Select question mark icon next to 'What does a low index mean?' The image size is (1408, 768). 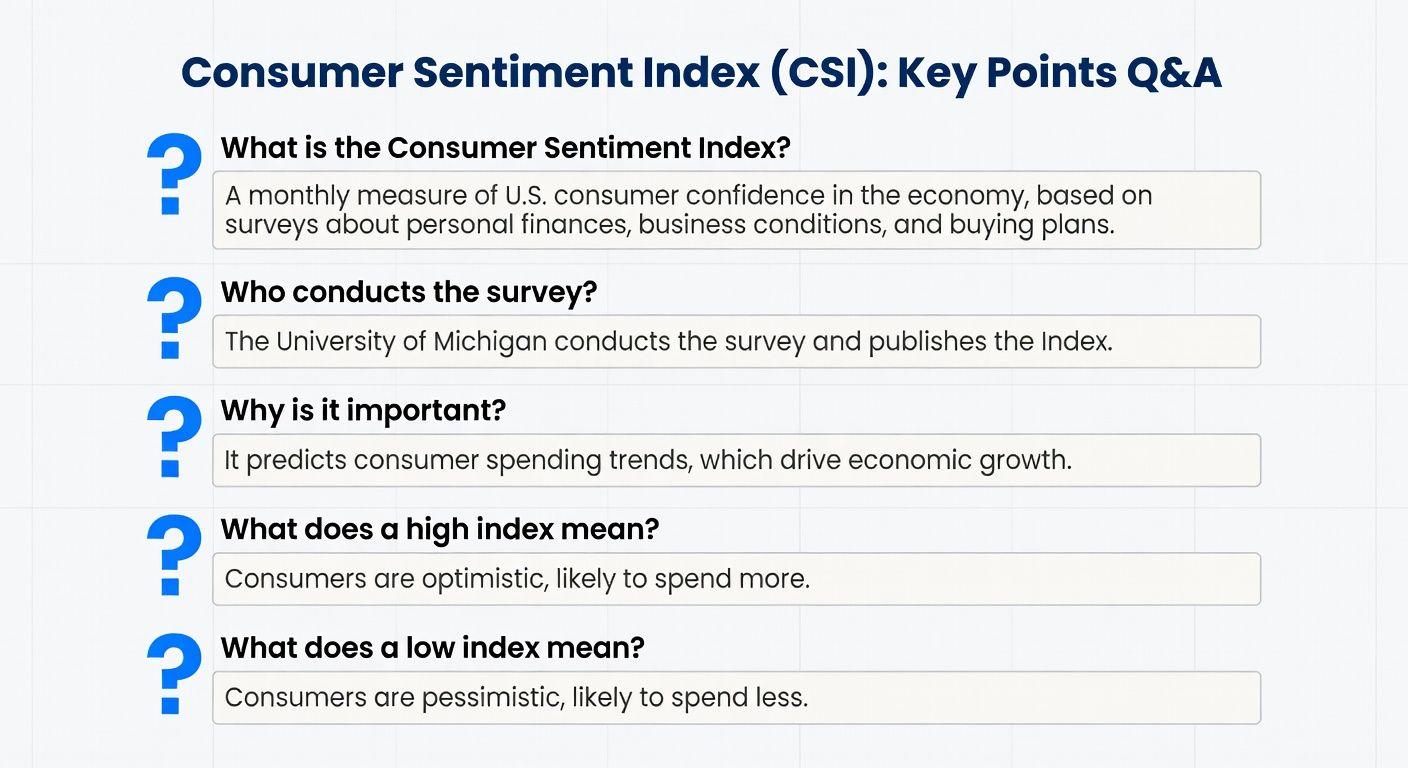174,675
